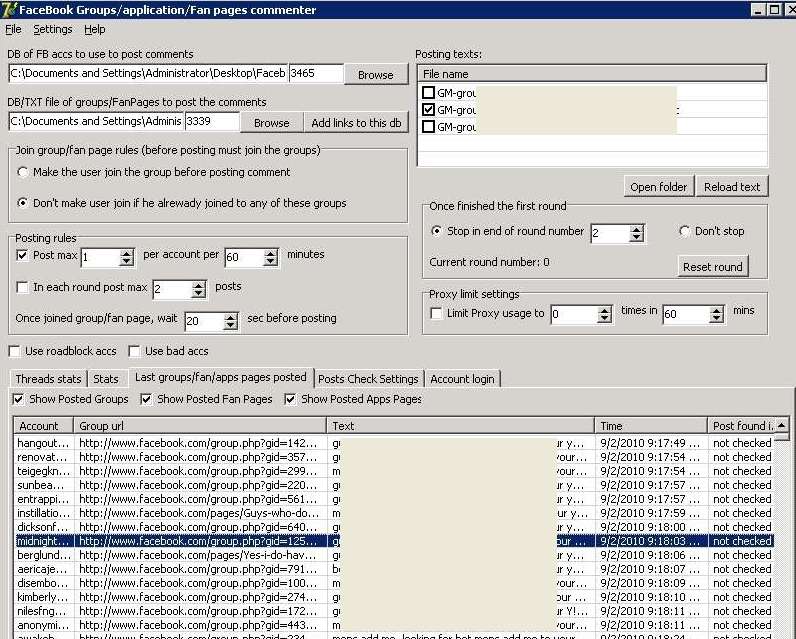Select Last groups/fan/apps pages posted tab
796x639 pixels.
click(x=221, y=377)
